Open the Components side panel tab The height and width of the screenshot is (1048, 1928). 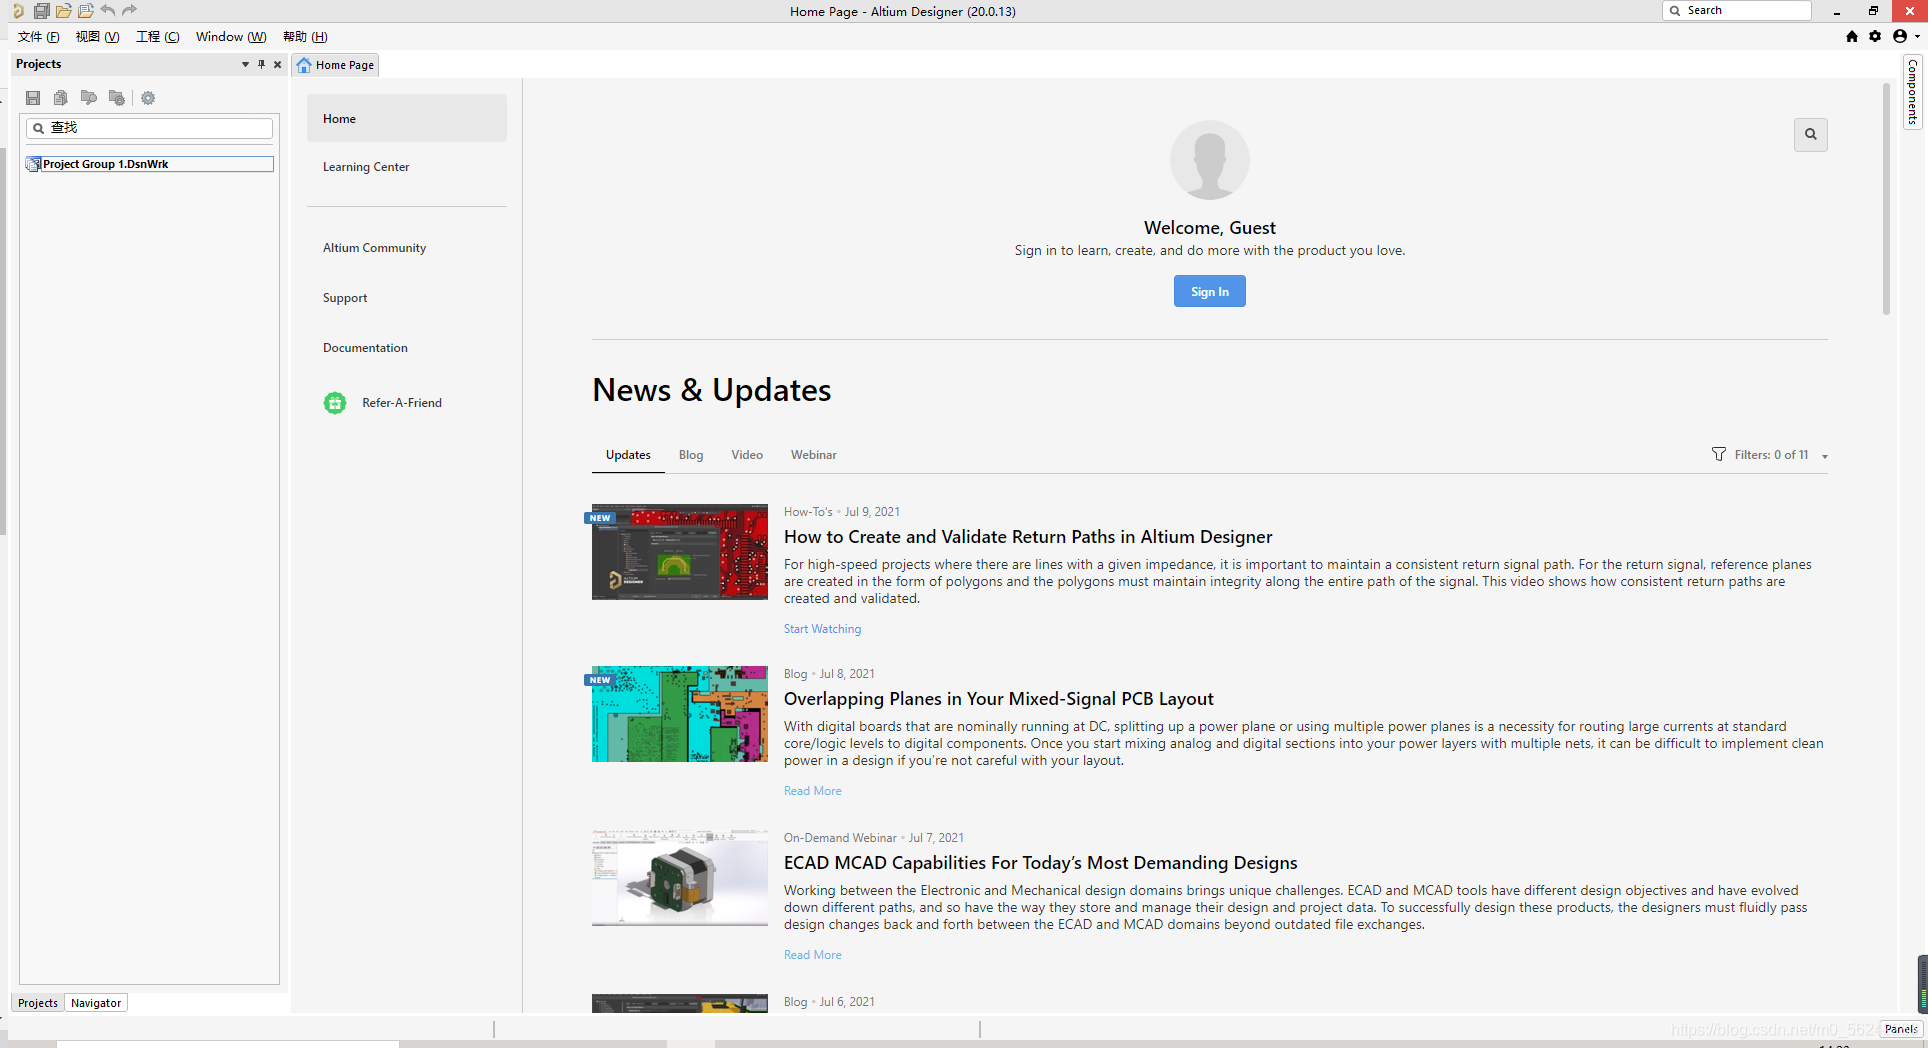pos(1912,92)
